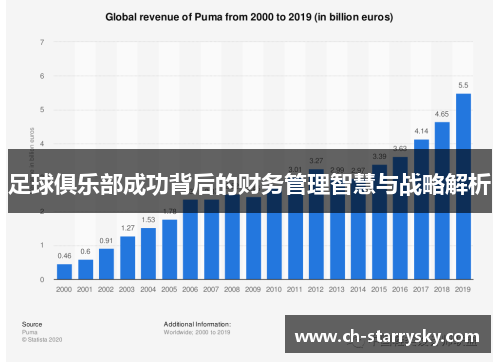
Task: Select the 2006 year label
Action: point(190,289)
